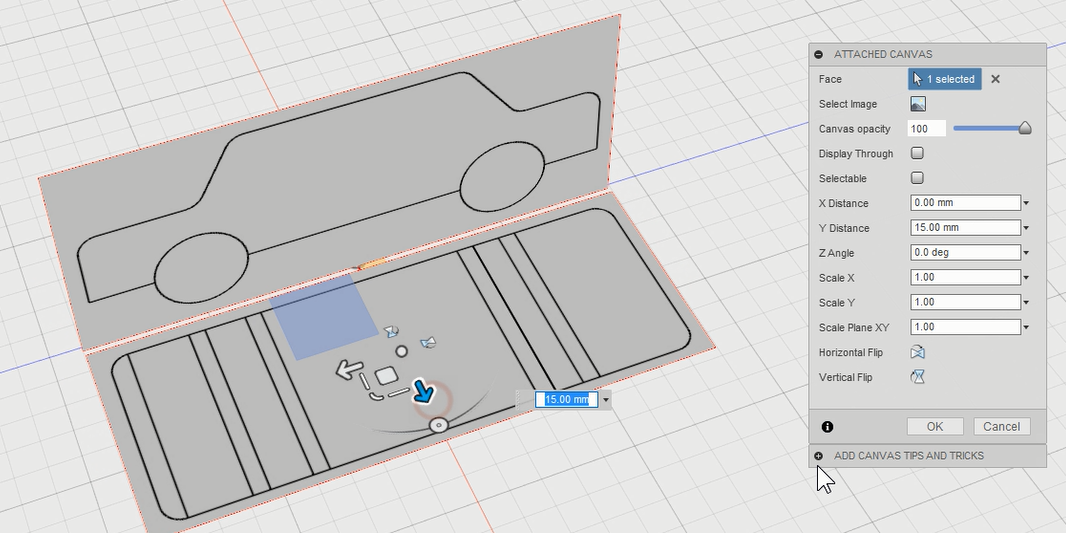This screenshot has width=1066, height=533.
Task: Click the L-shaped corner scale manipulator
Action: pos(376,394)
